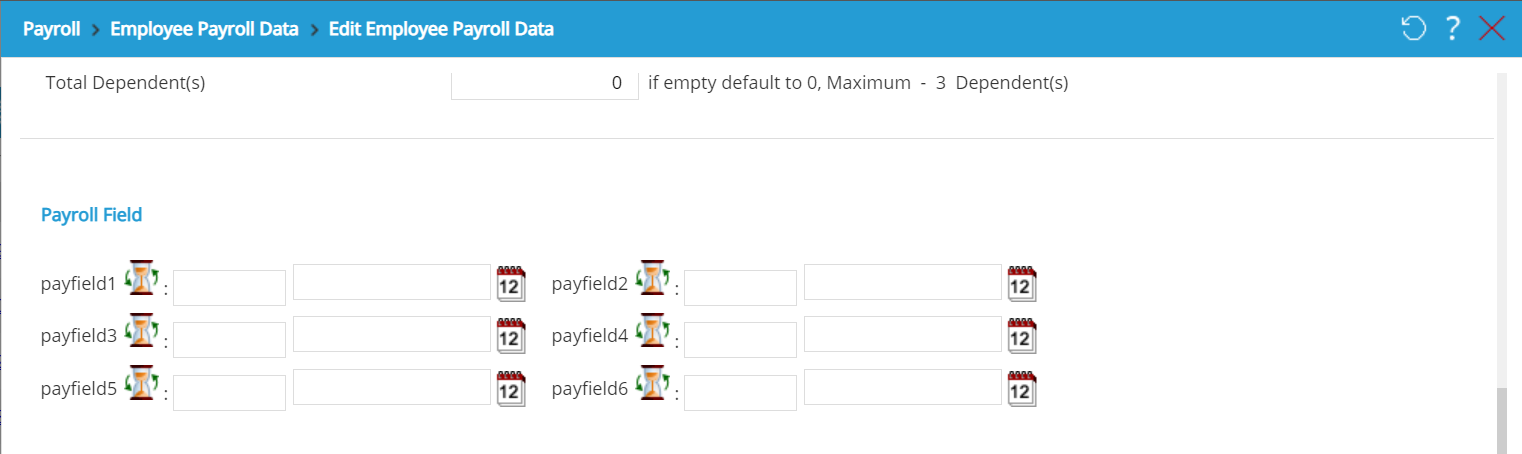1522x454 pixels.
Task: Click the refresh icon in header
Action: pyautogui.click(x=1413, y=29)
